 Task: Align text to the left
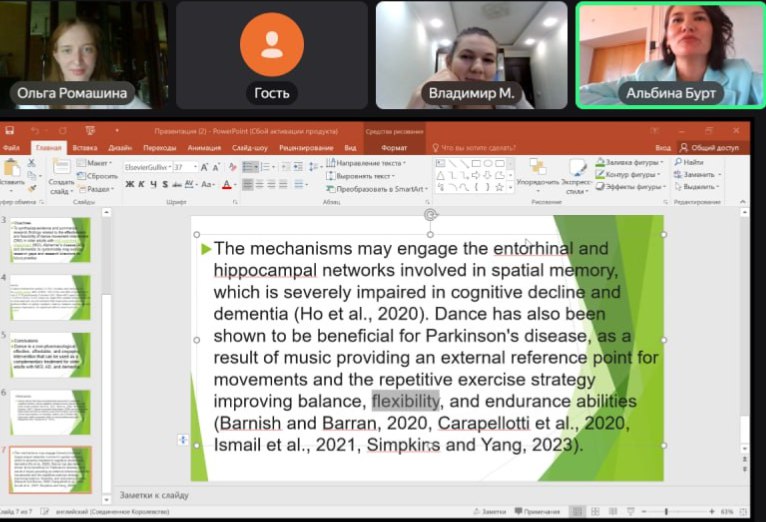(248, 185)
